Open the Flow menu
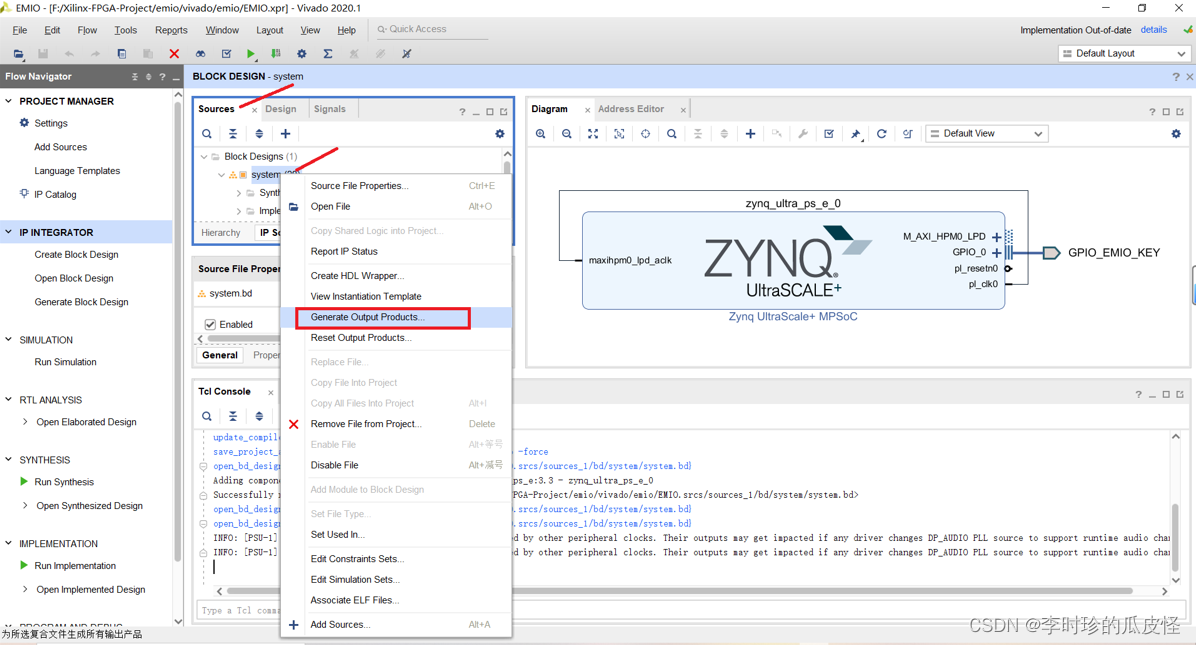1196x645 pixels. click(87, 30)
